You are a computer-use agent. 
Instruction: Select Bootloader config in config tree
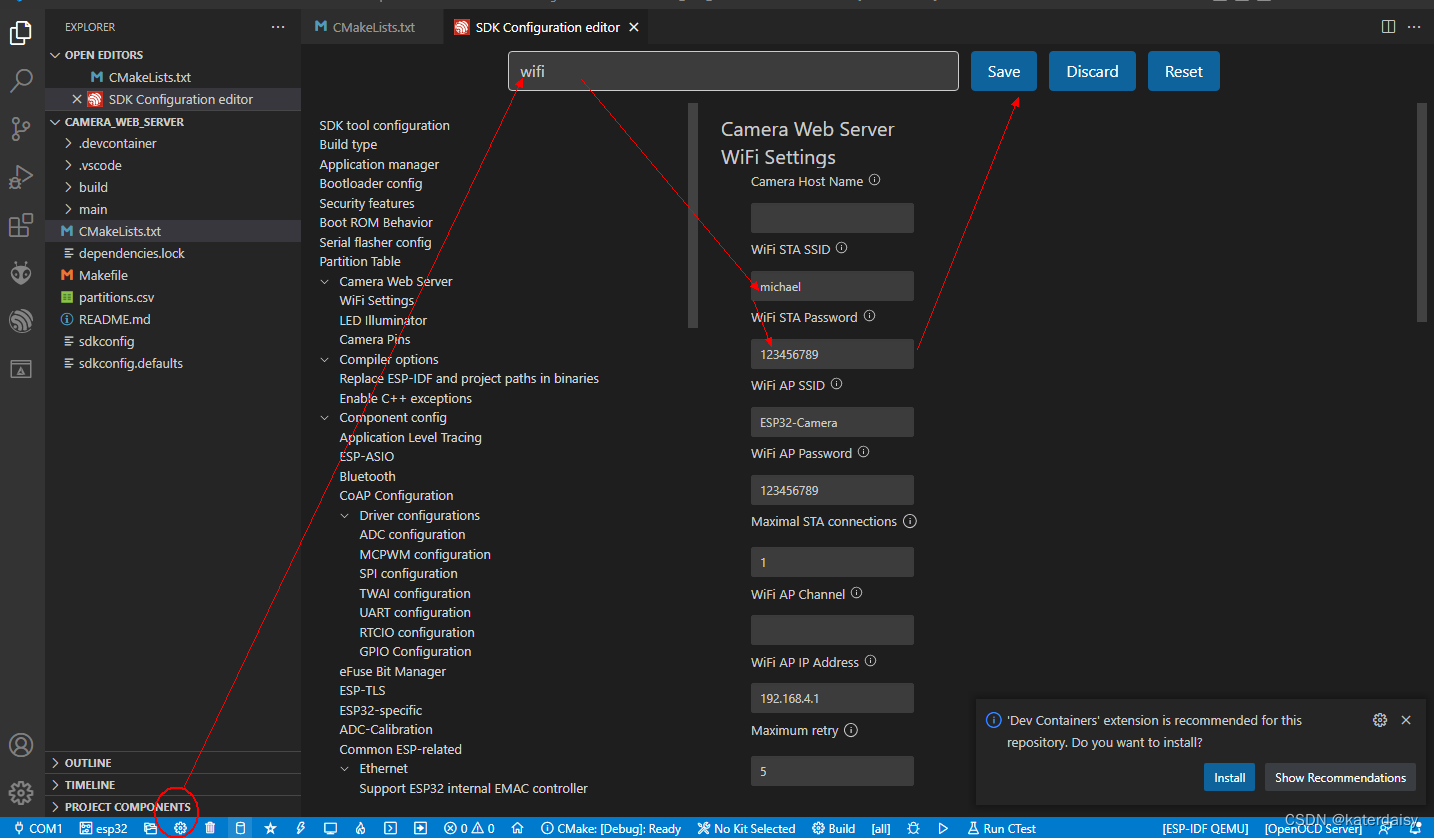point(371,184)
